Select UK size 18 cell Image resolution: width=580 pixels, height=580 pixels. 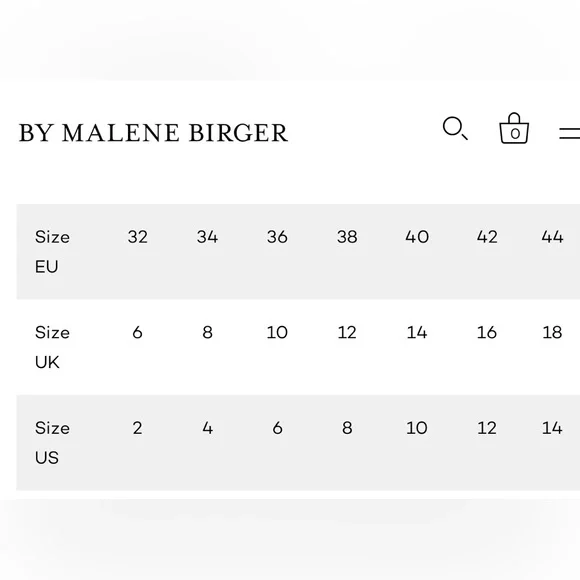552,332
